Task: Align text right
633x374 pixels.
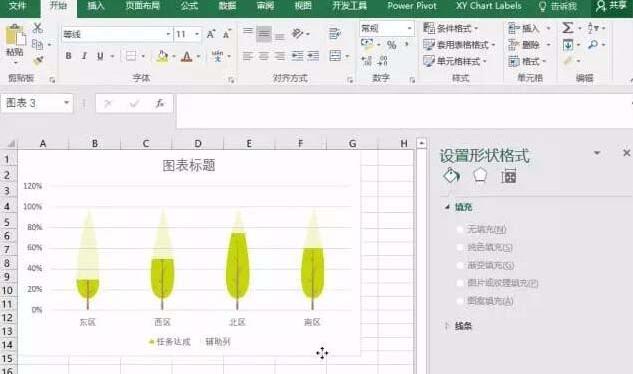Action: 279,56
